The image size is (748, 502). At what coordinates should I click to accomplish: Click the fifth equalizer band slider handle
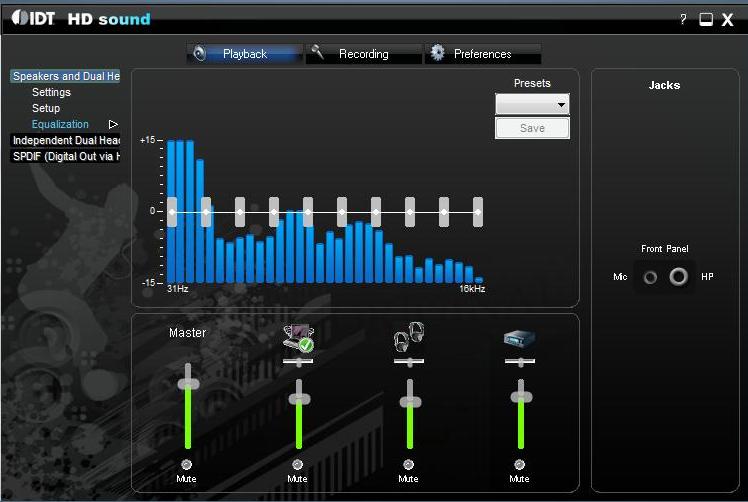pos(308,212)
